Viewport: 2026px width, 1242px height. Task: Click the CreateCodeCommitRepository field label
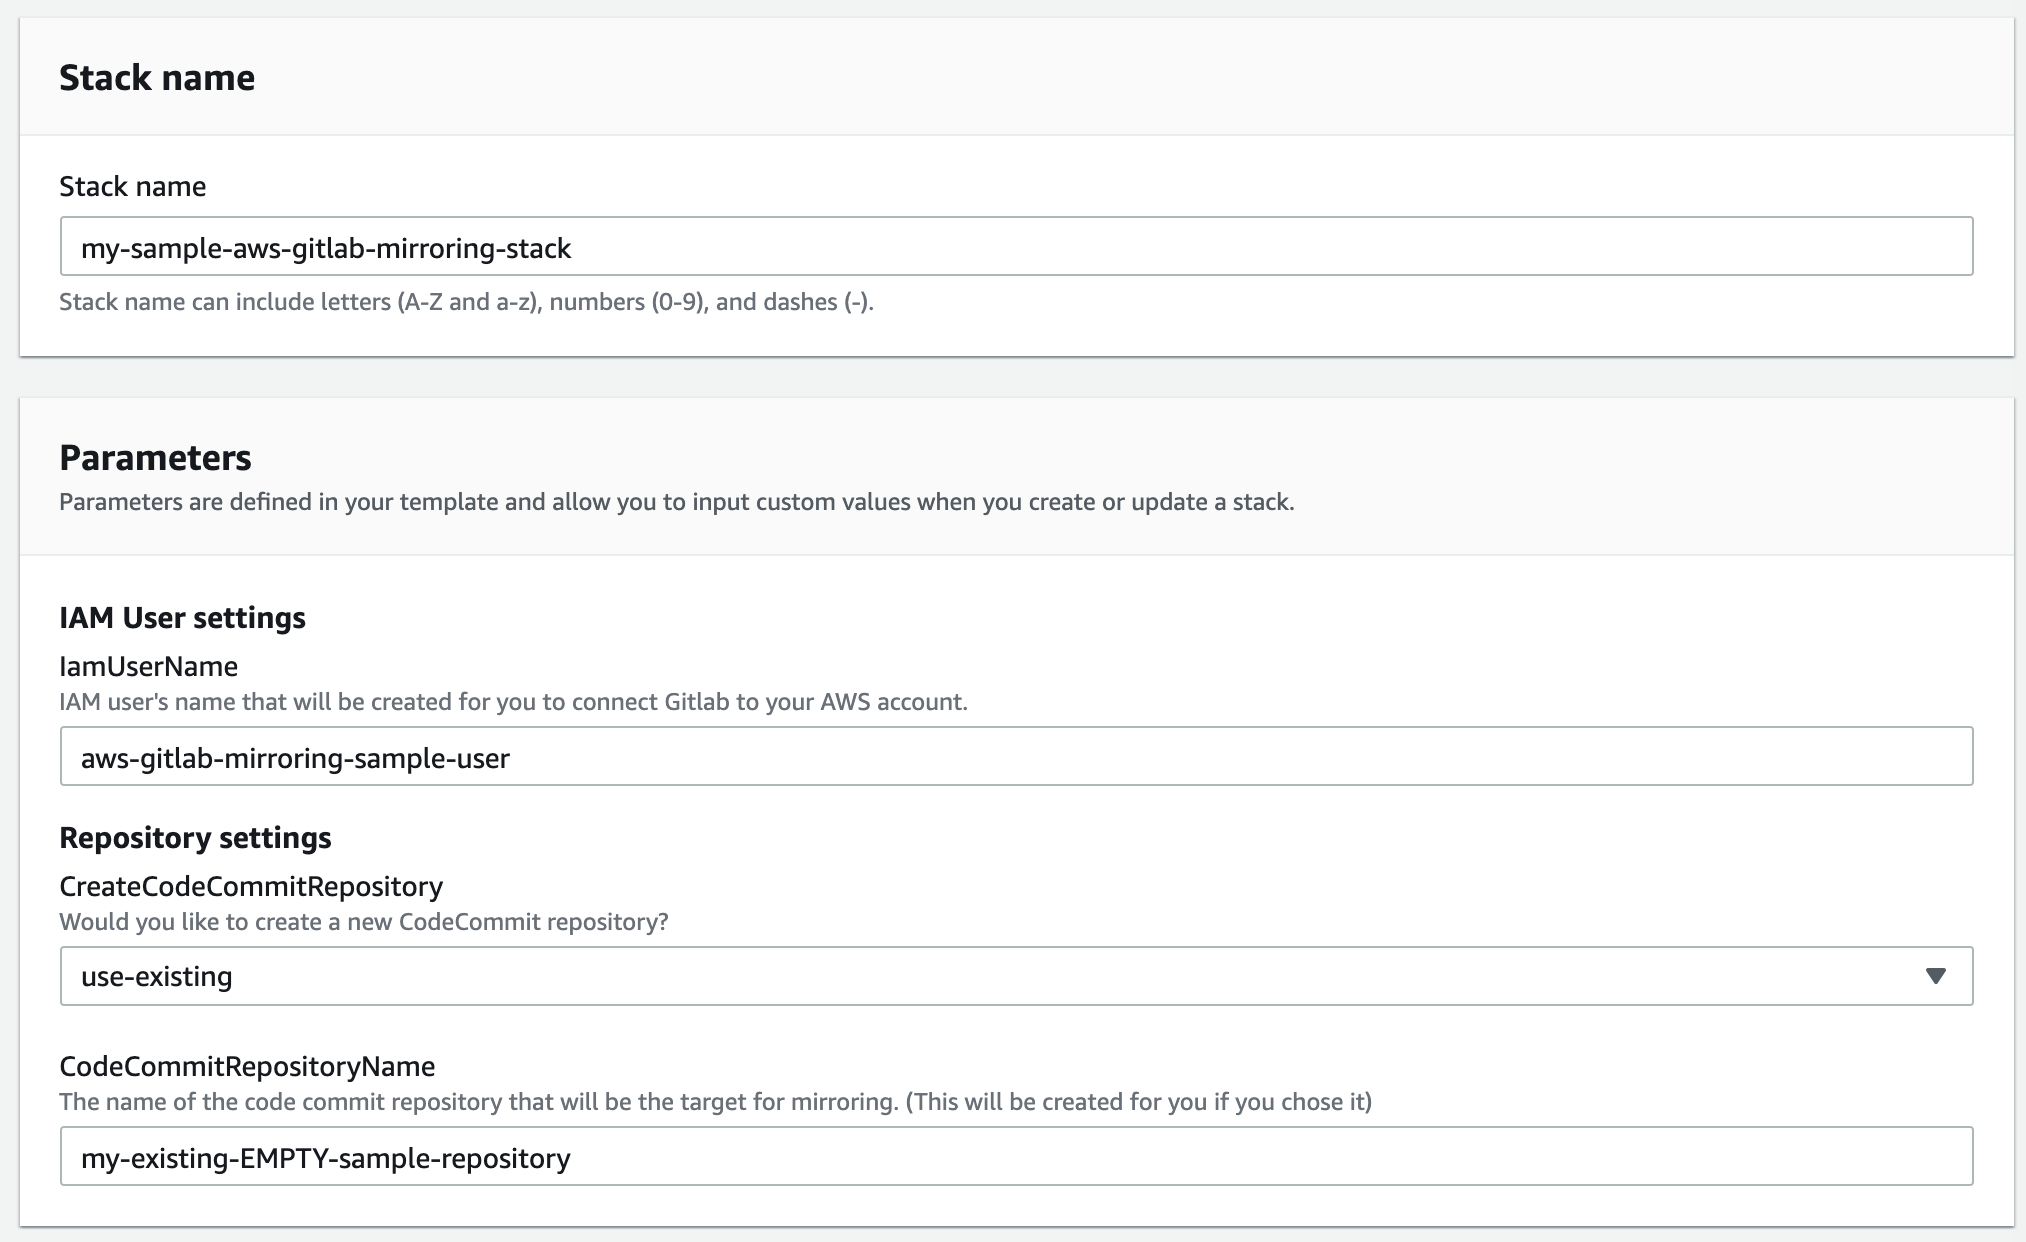pyautogui.click(x=251, y=886)
